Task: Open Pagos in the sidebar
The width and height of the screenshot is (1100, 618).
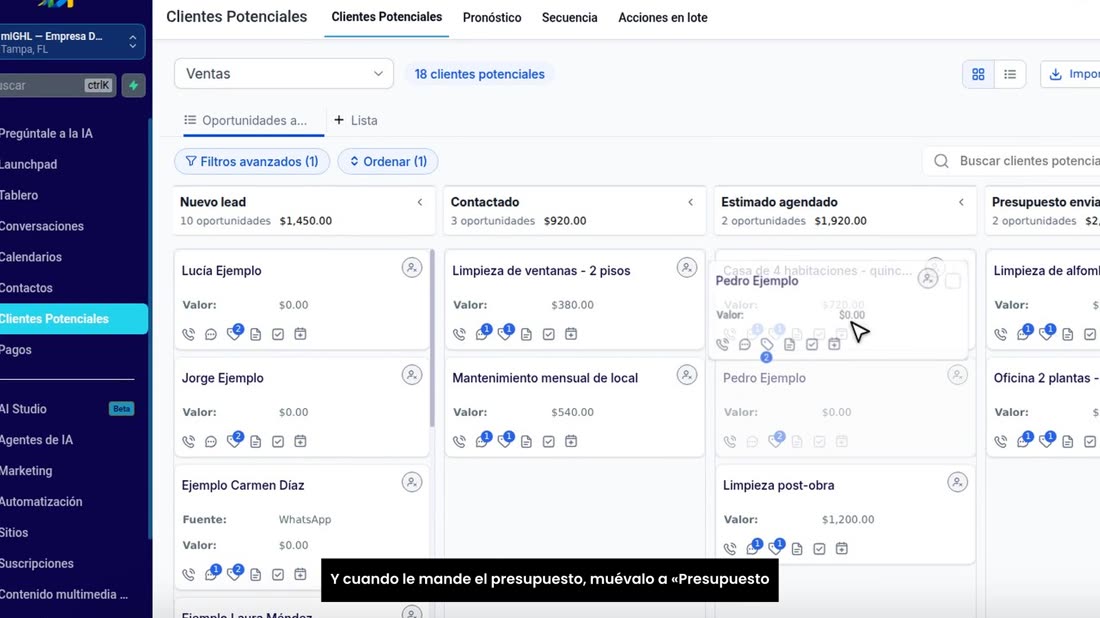Action: click(x=16, y=350)
